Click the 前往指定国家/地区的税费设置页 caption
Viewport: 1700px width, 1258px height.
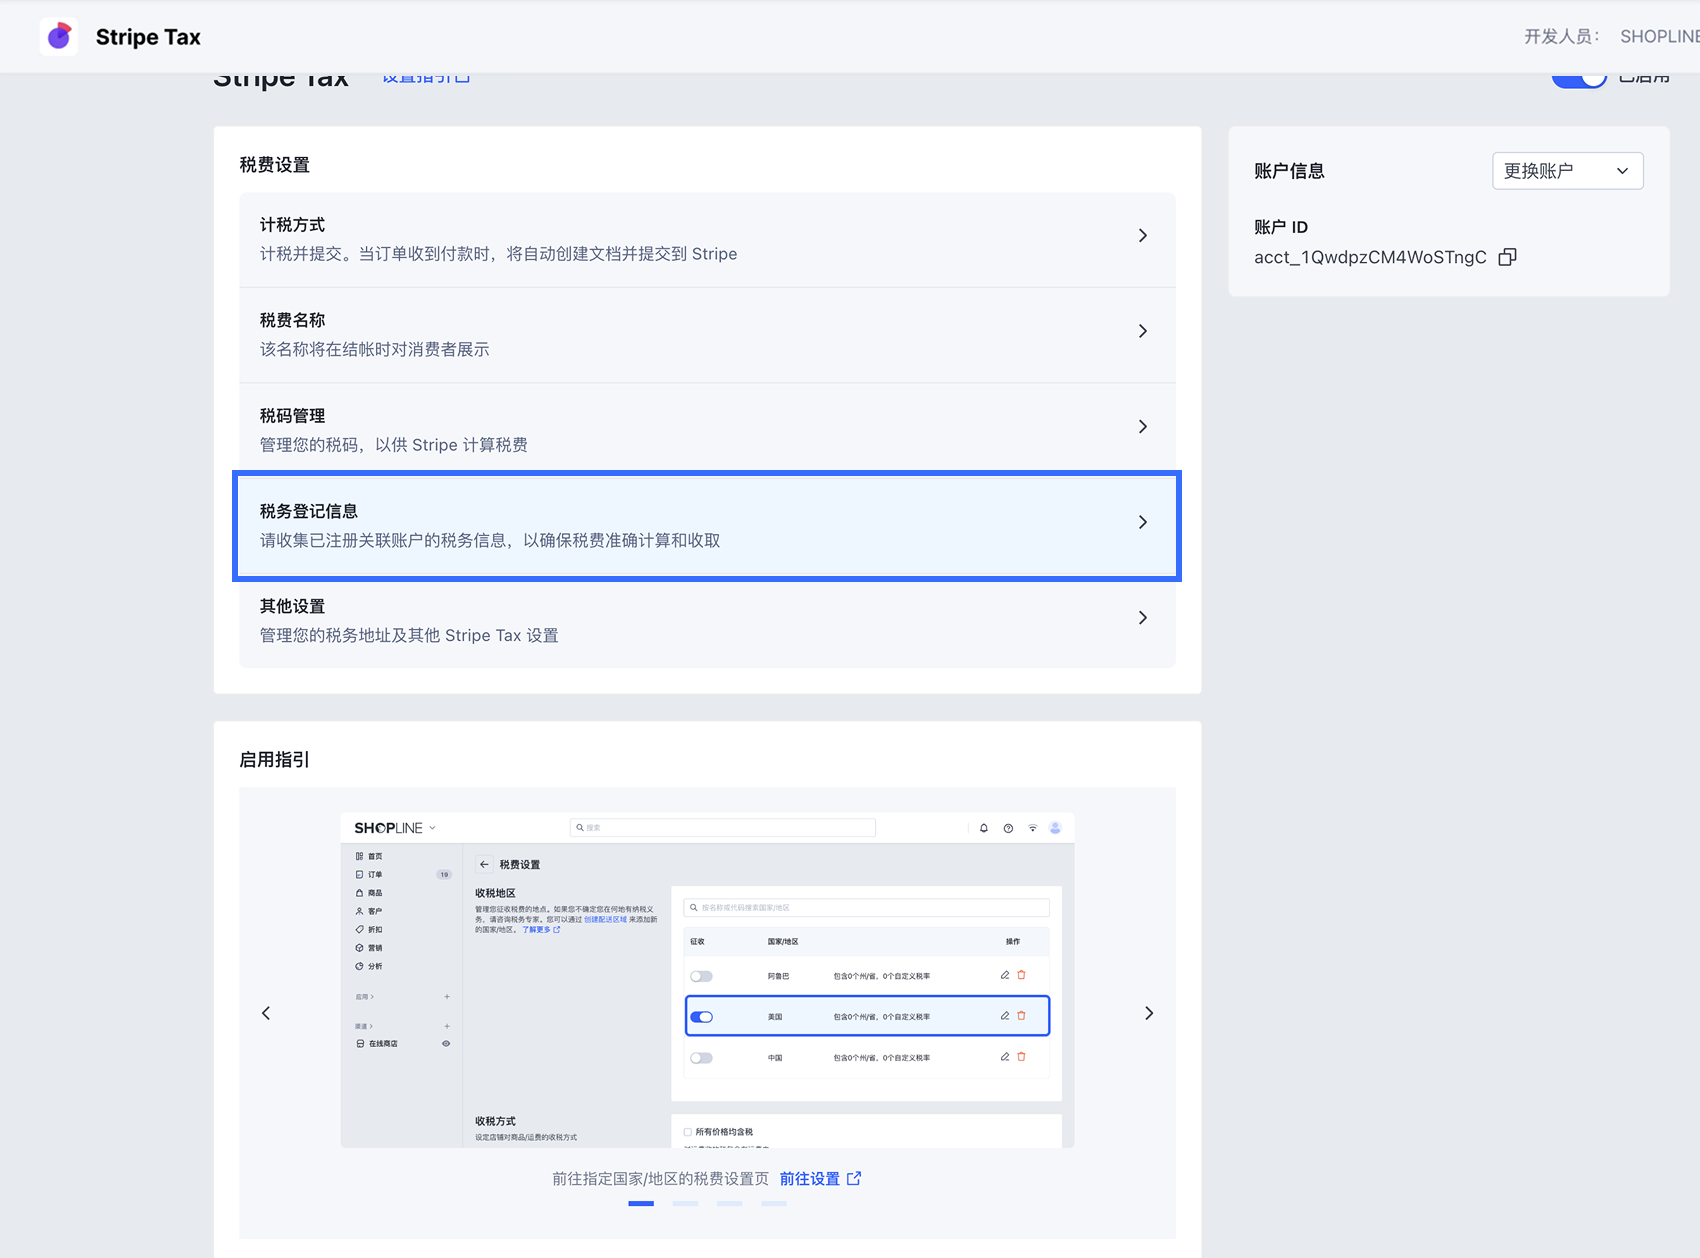(x=661, y=1179)
